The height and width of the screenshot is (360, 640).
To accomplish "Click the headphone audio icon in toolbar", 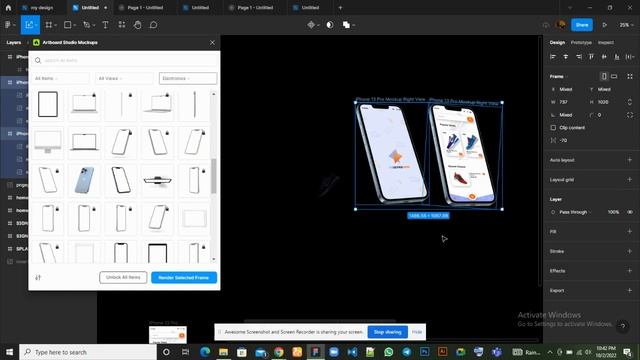I will (x=546, y=25).
